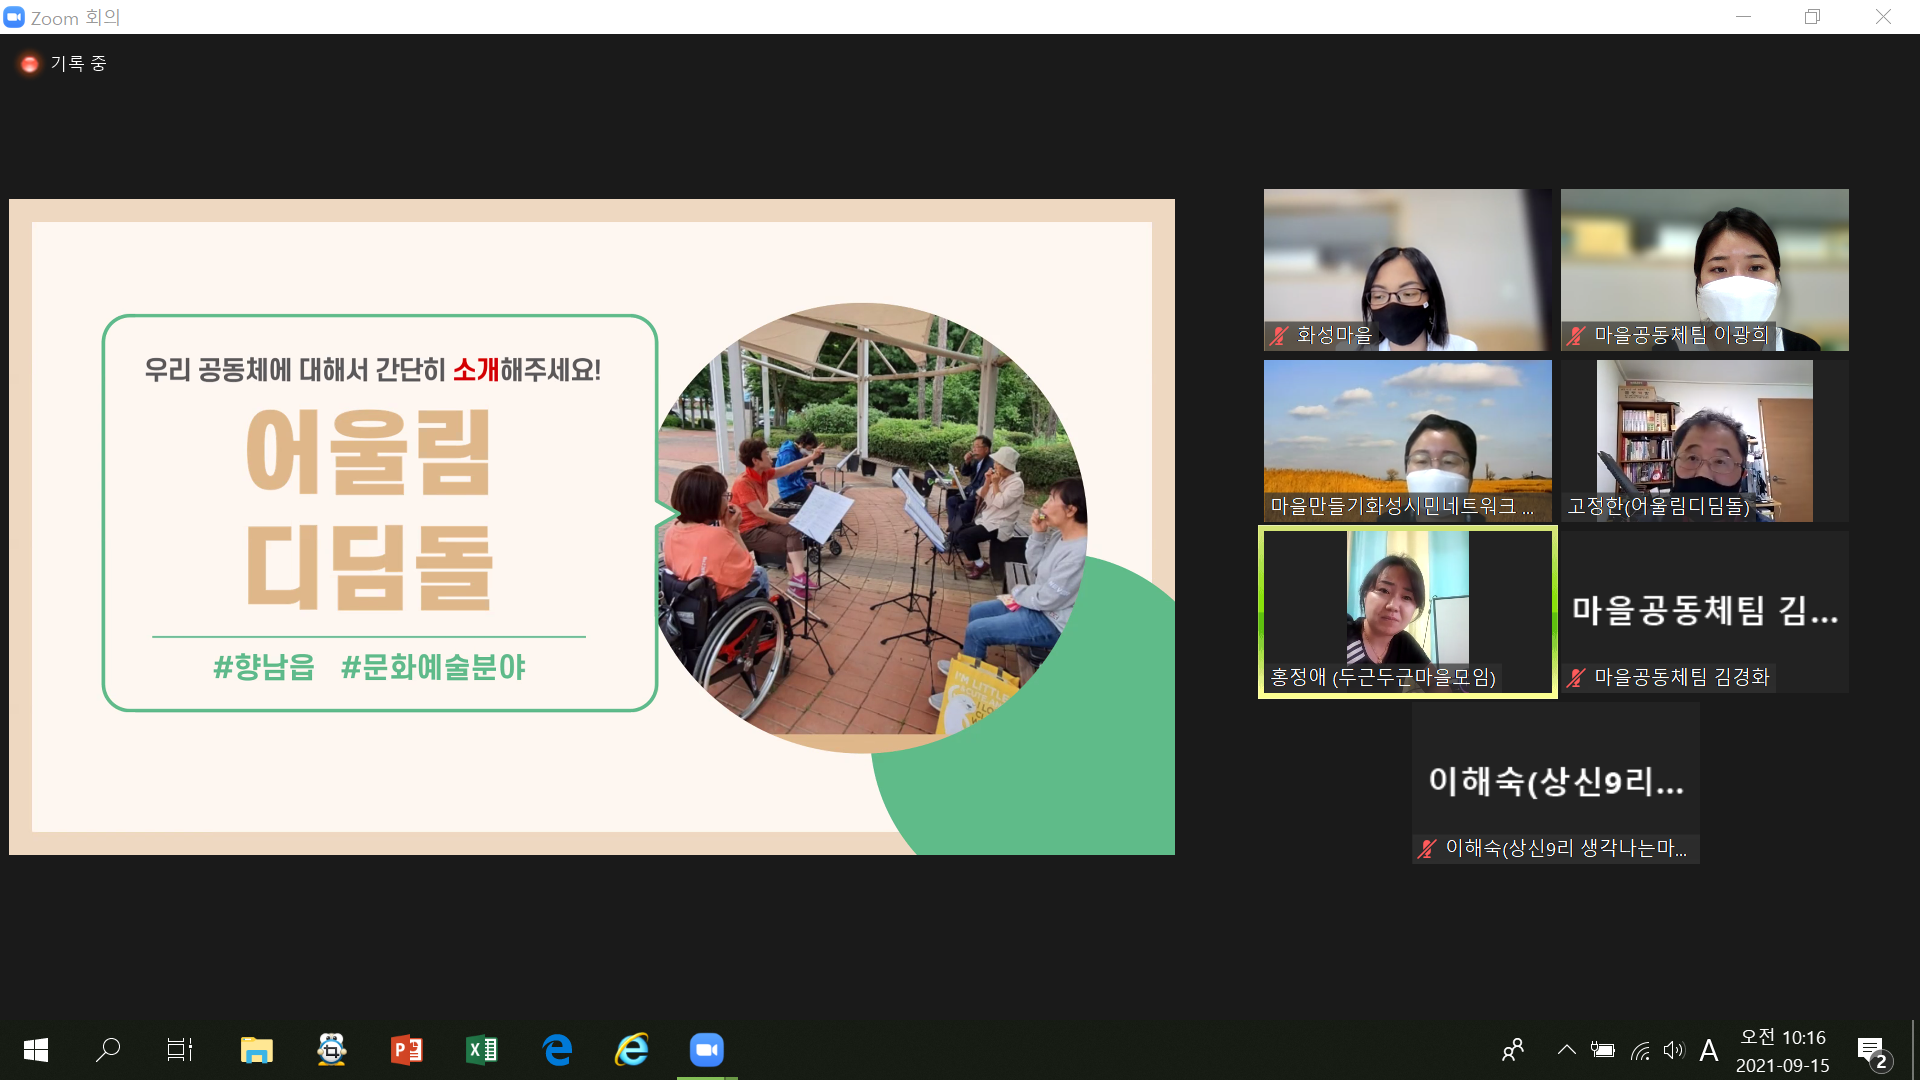Click the shared slide's circular group photo
Image resolution: width=1920 pixels, height=1080 pixels.
pyautogui.click(x=868, y=527)
